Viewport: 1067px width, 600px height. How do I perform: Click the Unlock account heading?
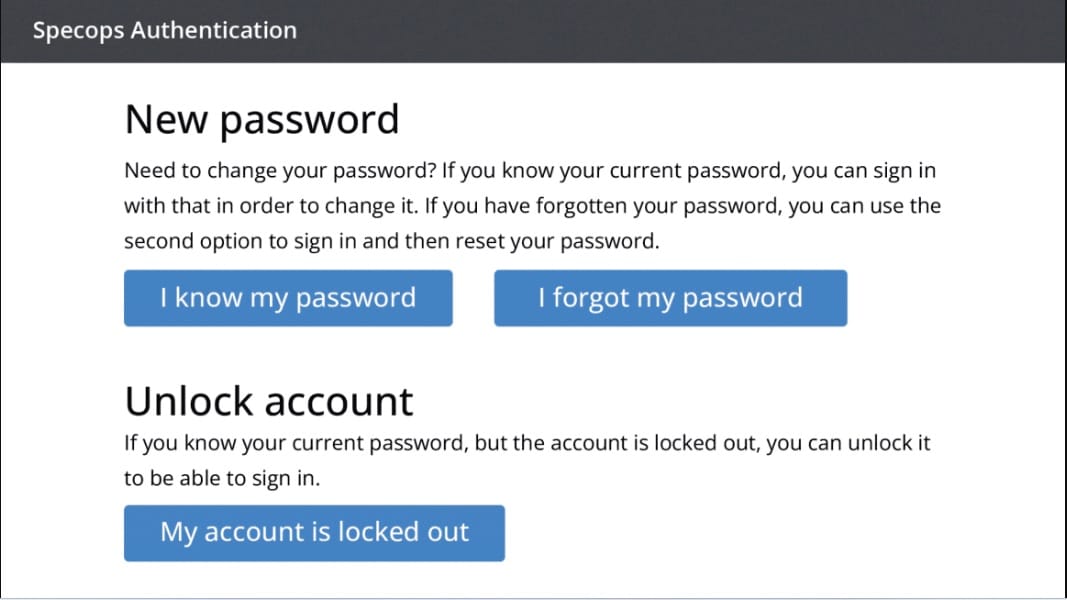pos(269,401)
